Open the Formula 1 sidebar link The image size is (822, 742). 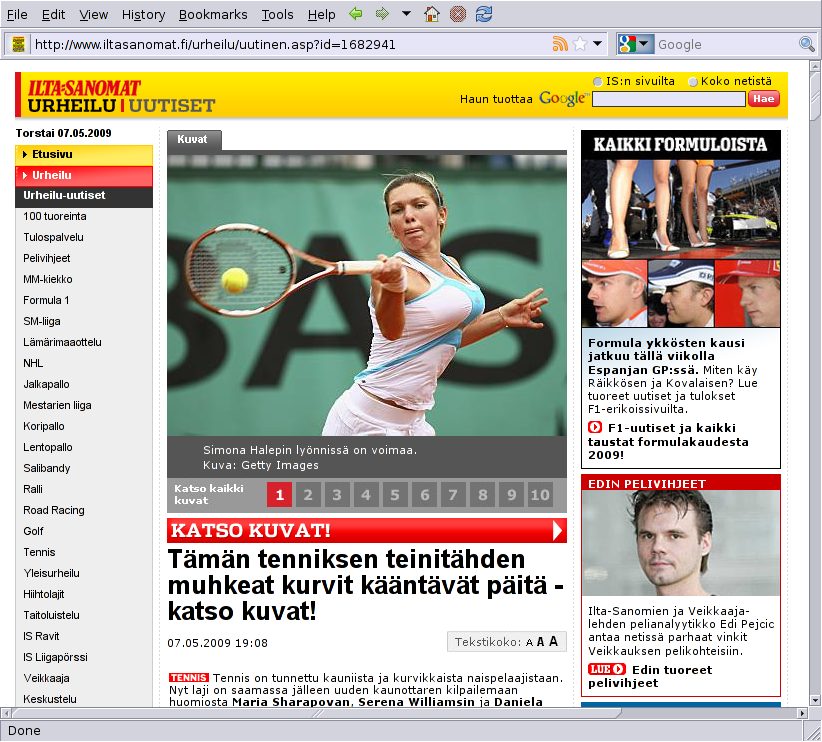point(46,300)
